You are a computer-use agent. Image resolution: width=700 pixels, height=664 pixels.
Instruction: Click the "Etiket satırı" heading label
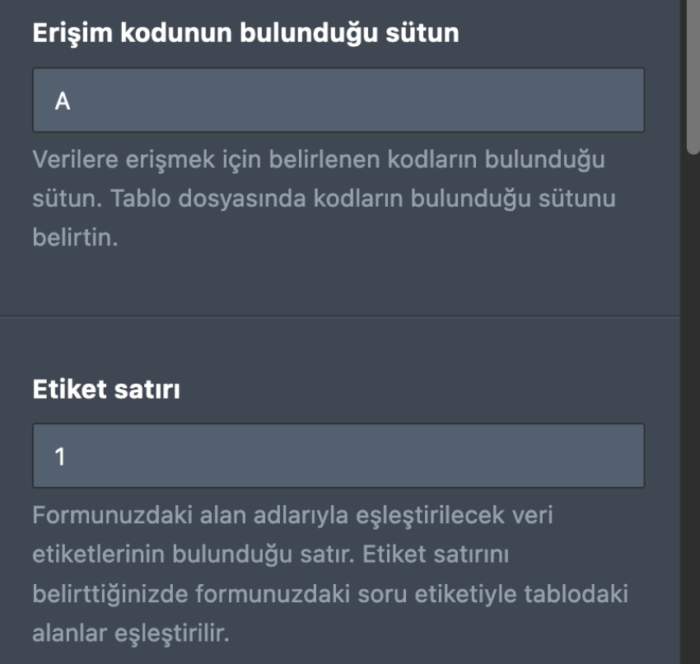point(107,388)
